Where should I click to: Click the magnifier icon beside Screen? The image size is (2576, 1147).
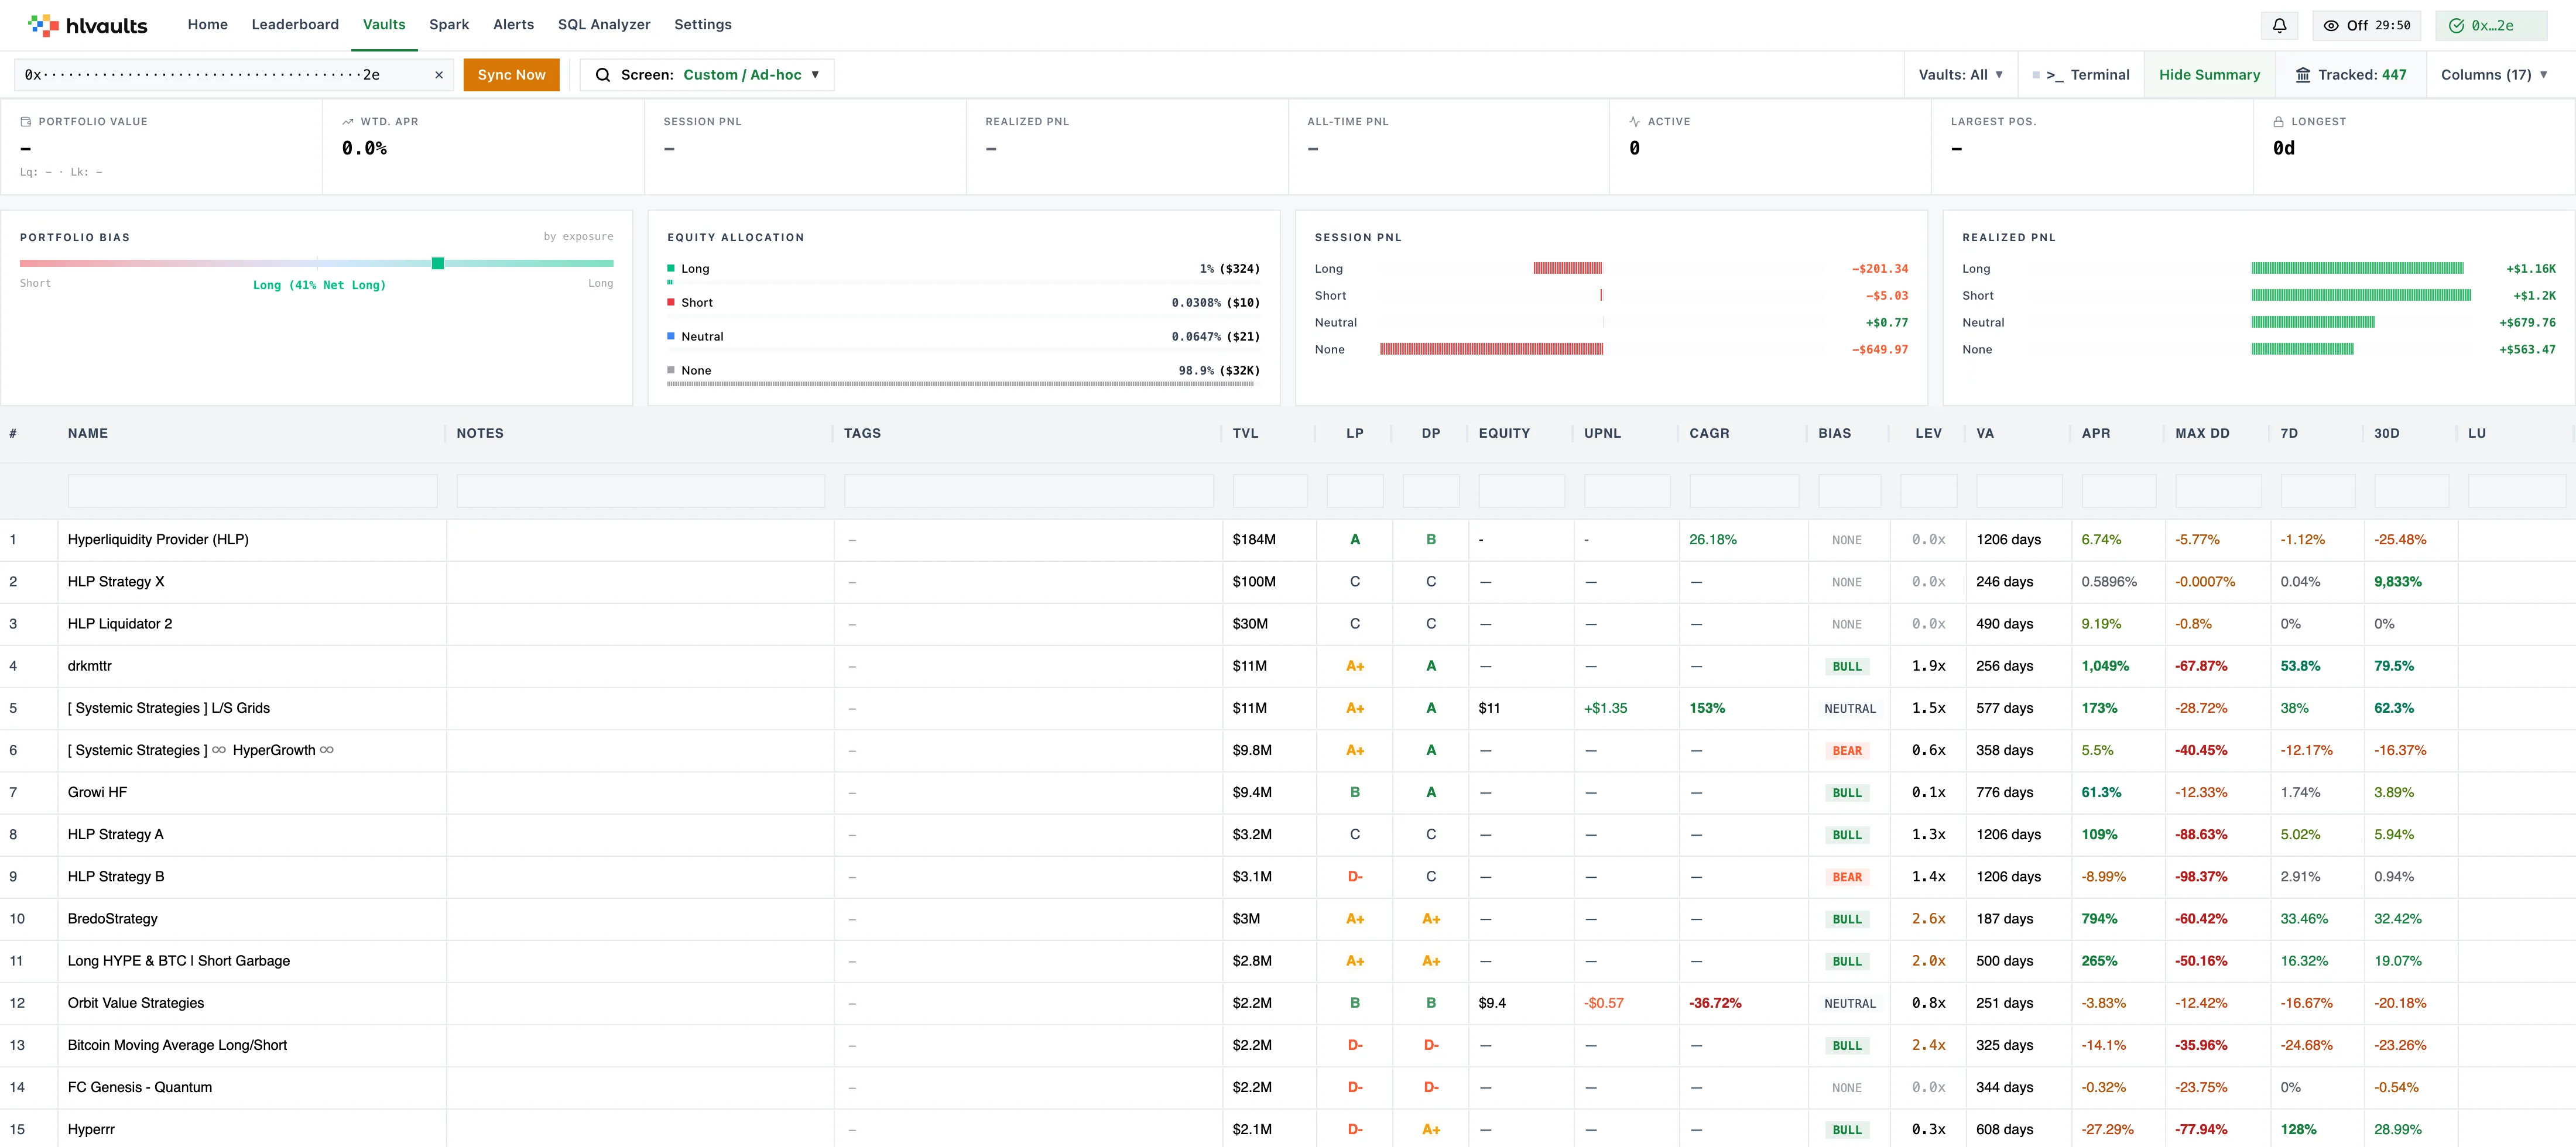[603, 75]
